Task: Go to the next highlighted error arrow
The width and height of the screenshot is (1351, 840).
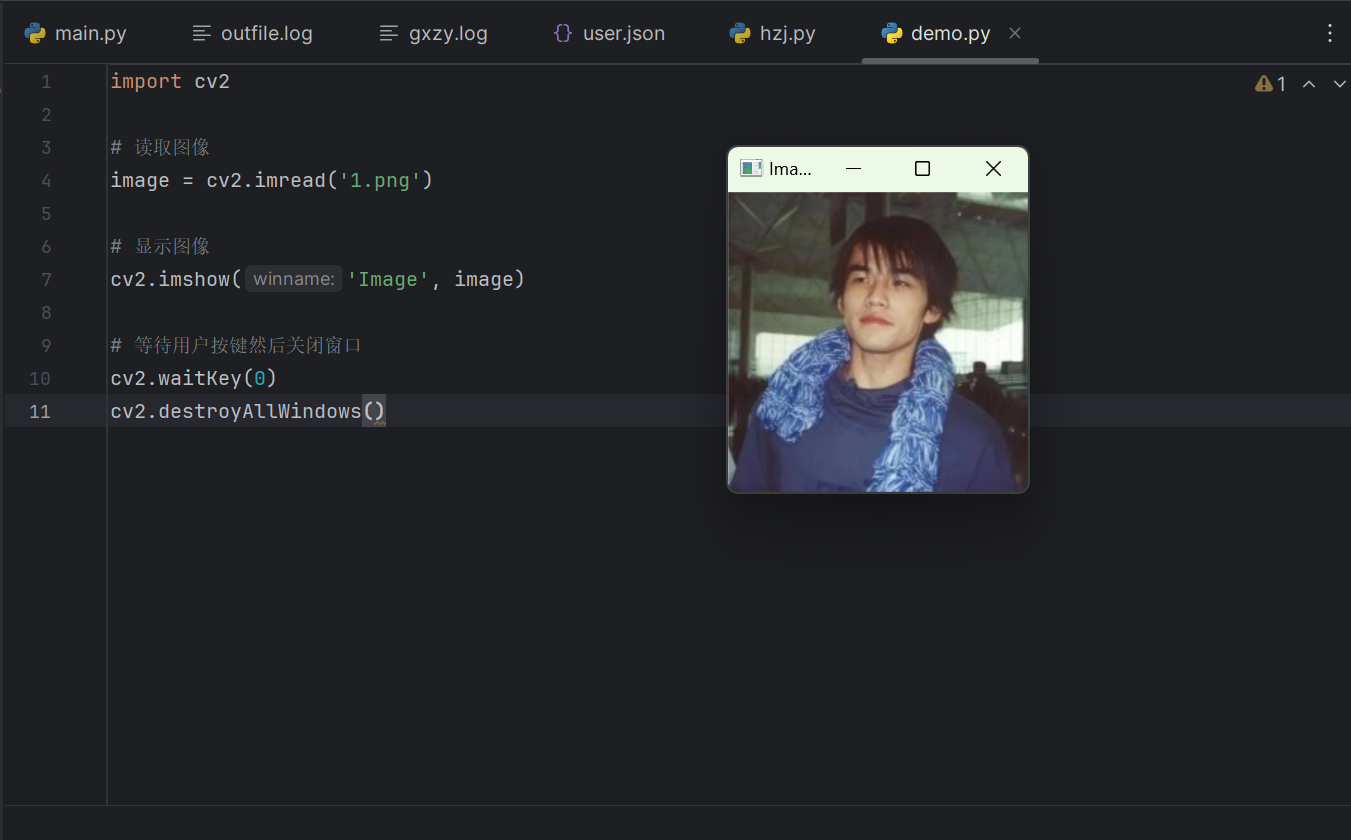Action: pos(1340,84)
